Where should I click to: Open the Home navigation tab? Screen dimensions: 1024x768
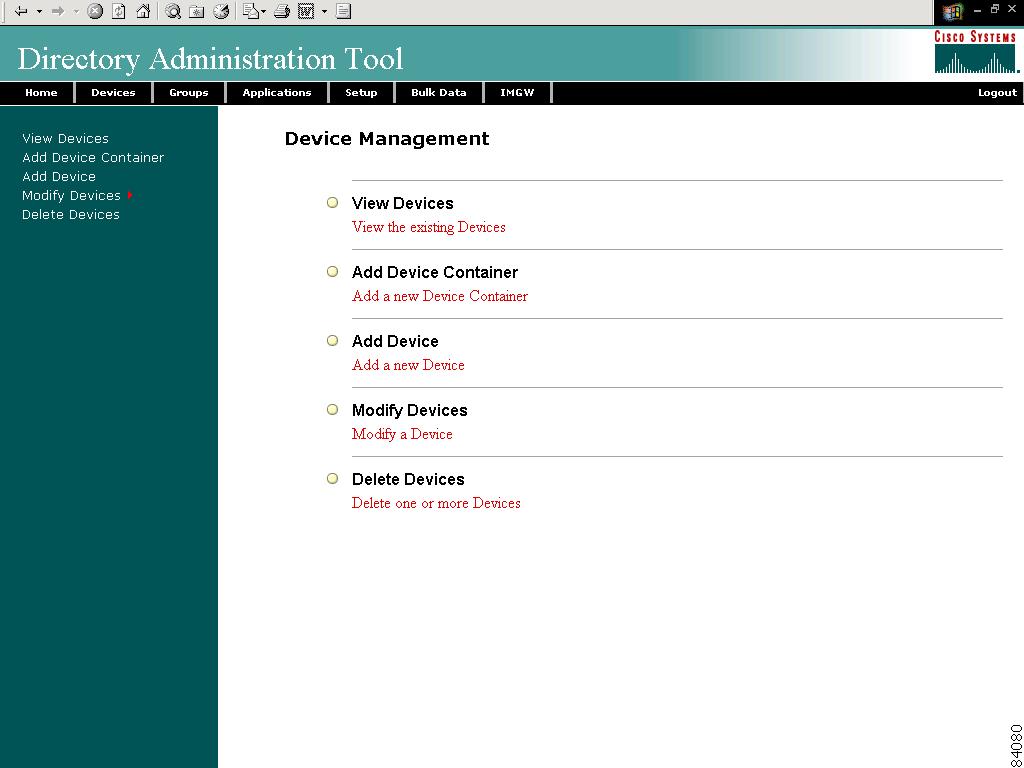(41, 93)
